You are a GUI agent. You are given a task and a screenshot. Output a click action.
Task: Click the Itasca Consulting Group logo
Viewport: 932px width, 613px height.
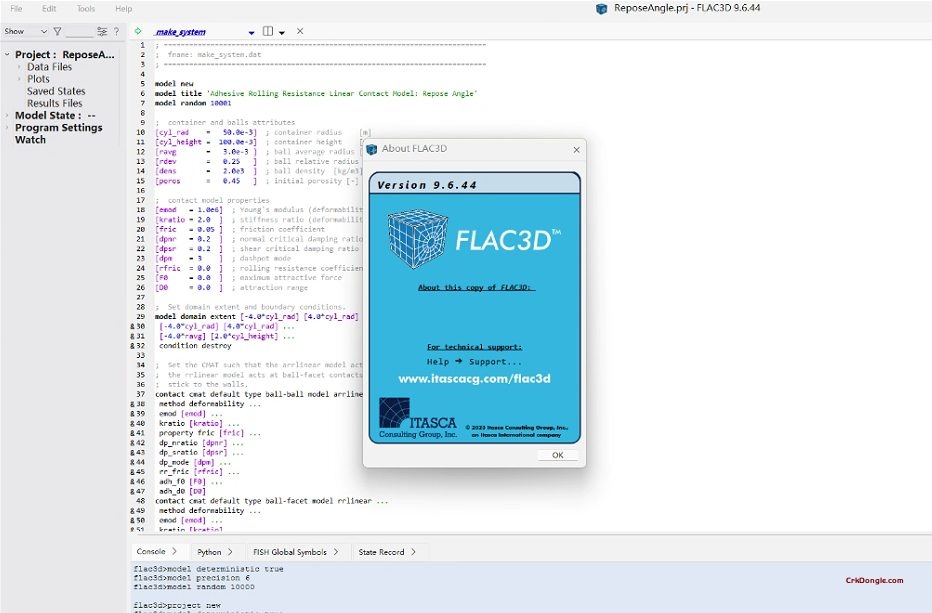[418, 418]
